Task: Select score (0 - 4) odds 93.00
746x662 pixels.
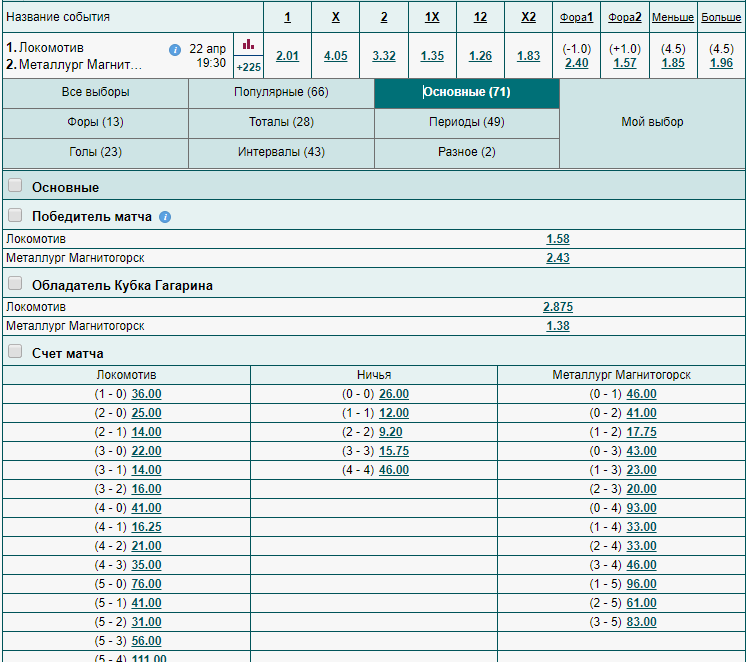Action: tap(641, 508)
